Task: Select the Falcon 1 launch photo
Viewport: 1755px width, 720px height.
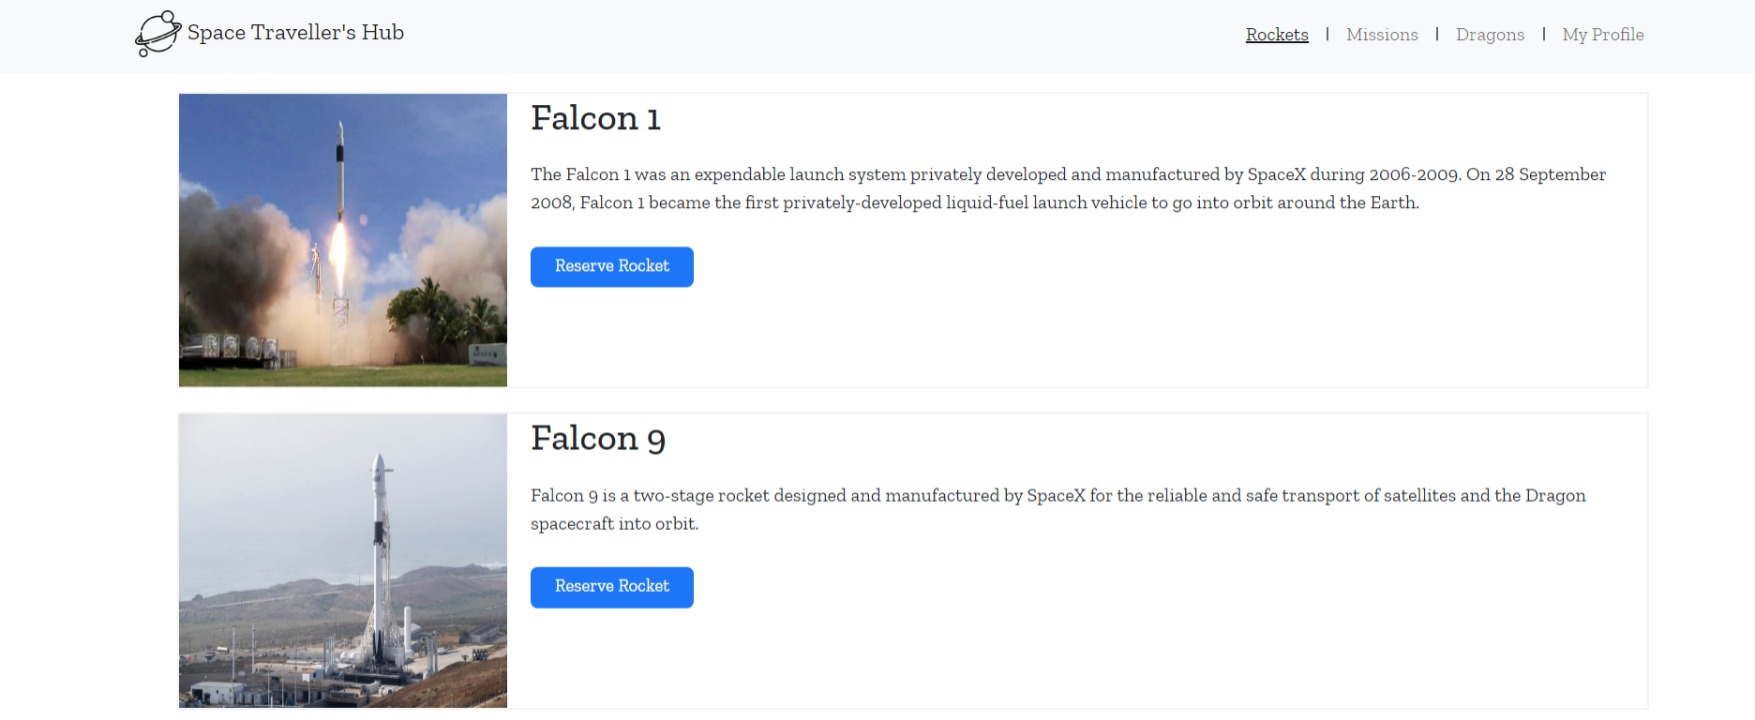Action: [x=343, y=240]
